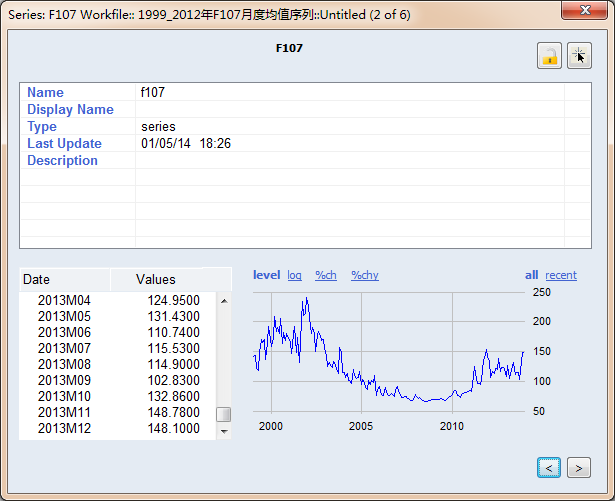This screenshot has height=501, width=615.
Task: Click the padlock lock icon
Action: [549, 56]
